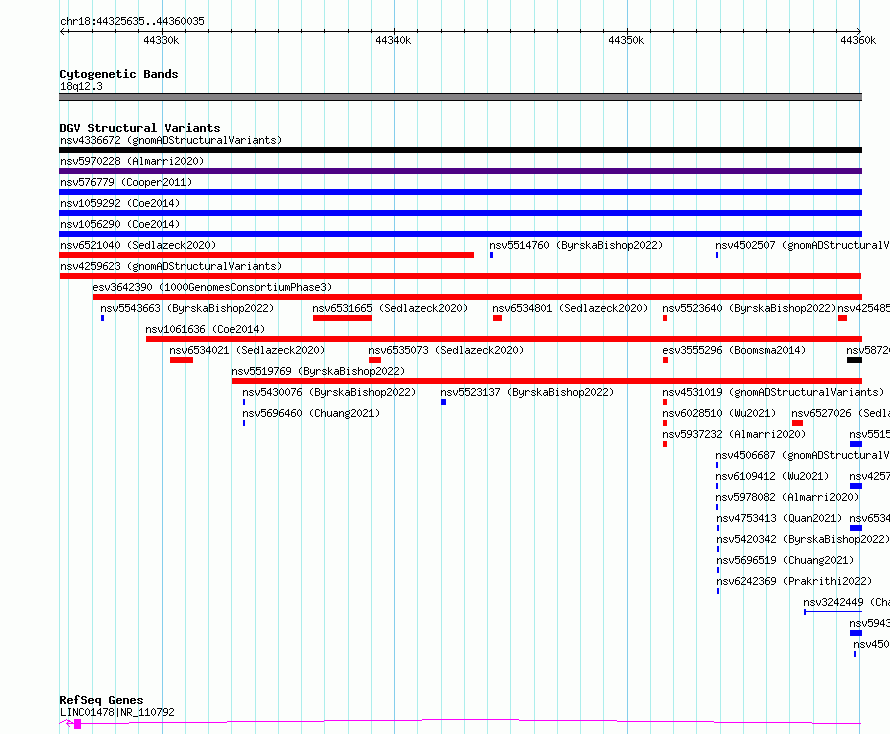The height and width of the screenshot is (734, 890).
Task: Select the red nsv6531665 variant bar
Action: pyautogui.click(x=342, y=318)
